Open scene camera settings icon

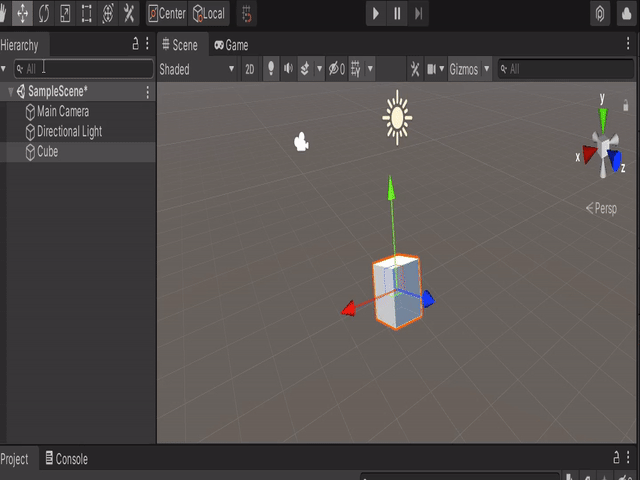(432, 69)
